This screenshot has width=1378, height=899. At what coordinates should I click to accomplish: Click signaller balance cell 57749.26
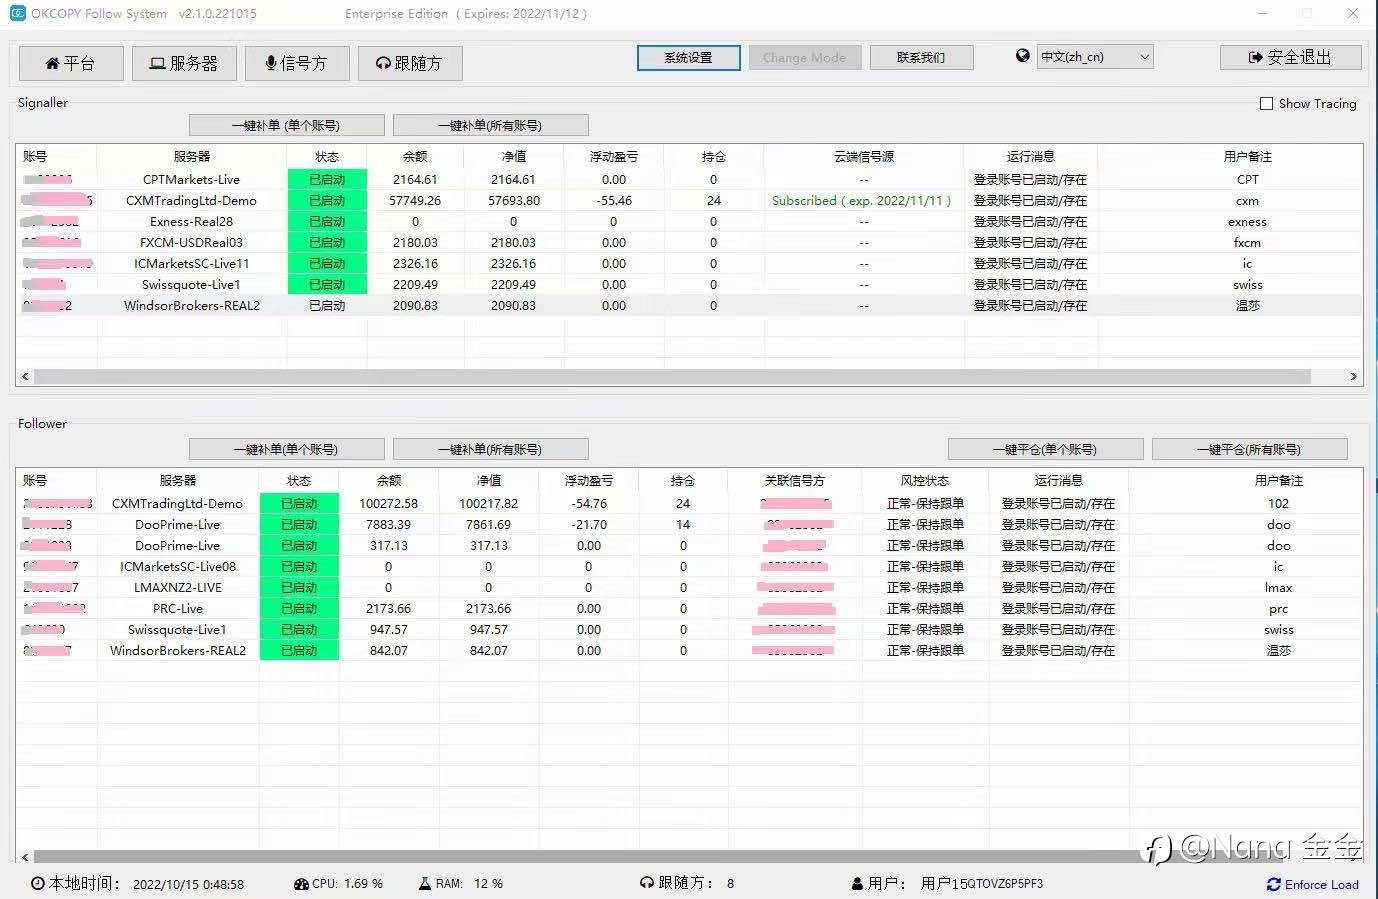pos(415,201)
